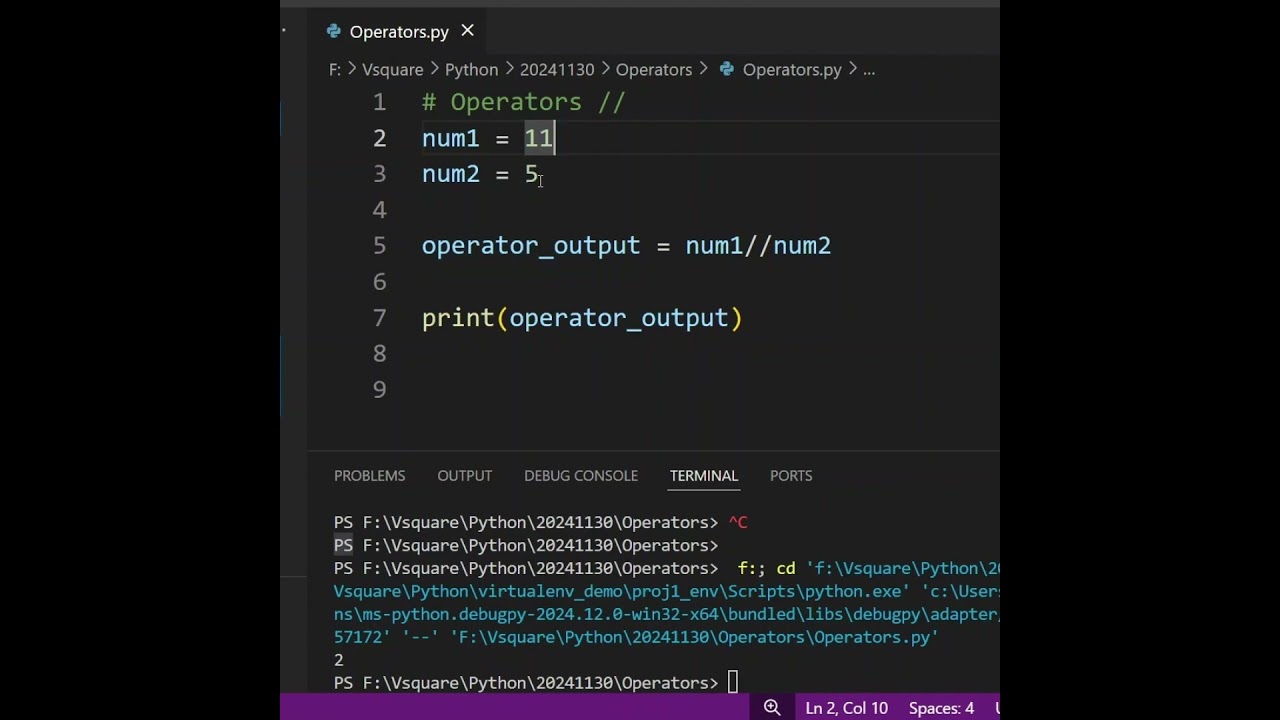Change indentation via Spaces: 4
This screenshot has width=1280, height=720.
tap(941, 708)
